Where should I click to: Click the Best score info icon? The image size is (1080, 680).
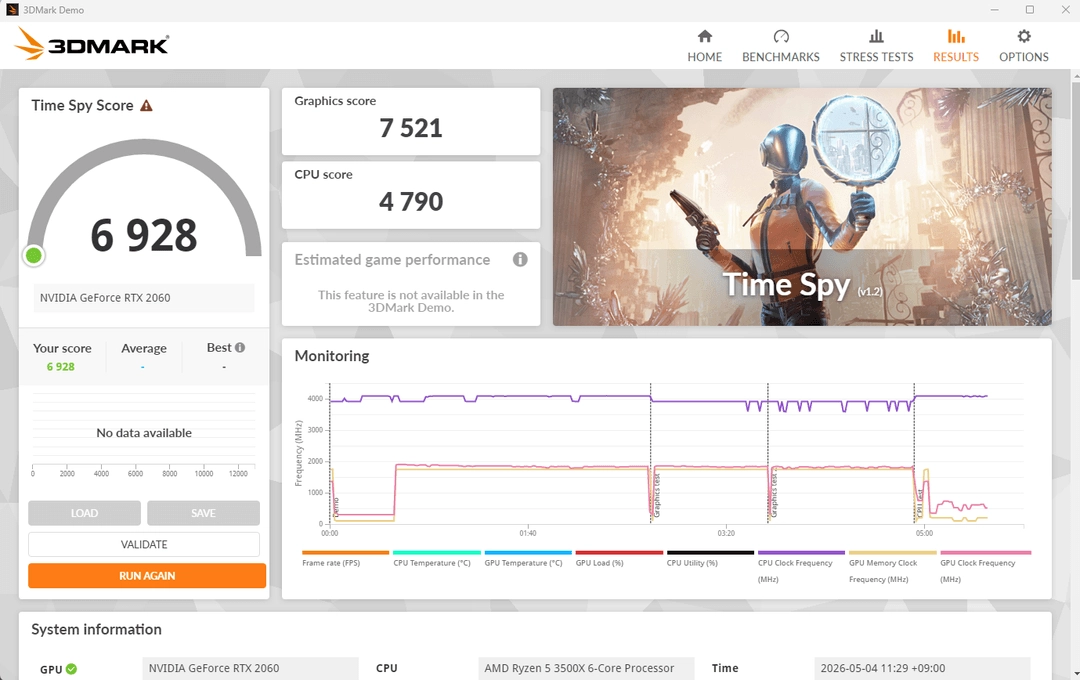point(240,348)
